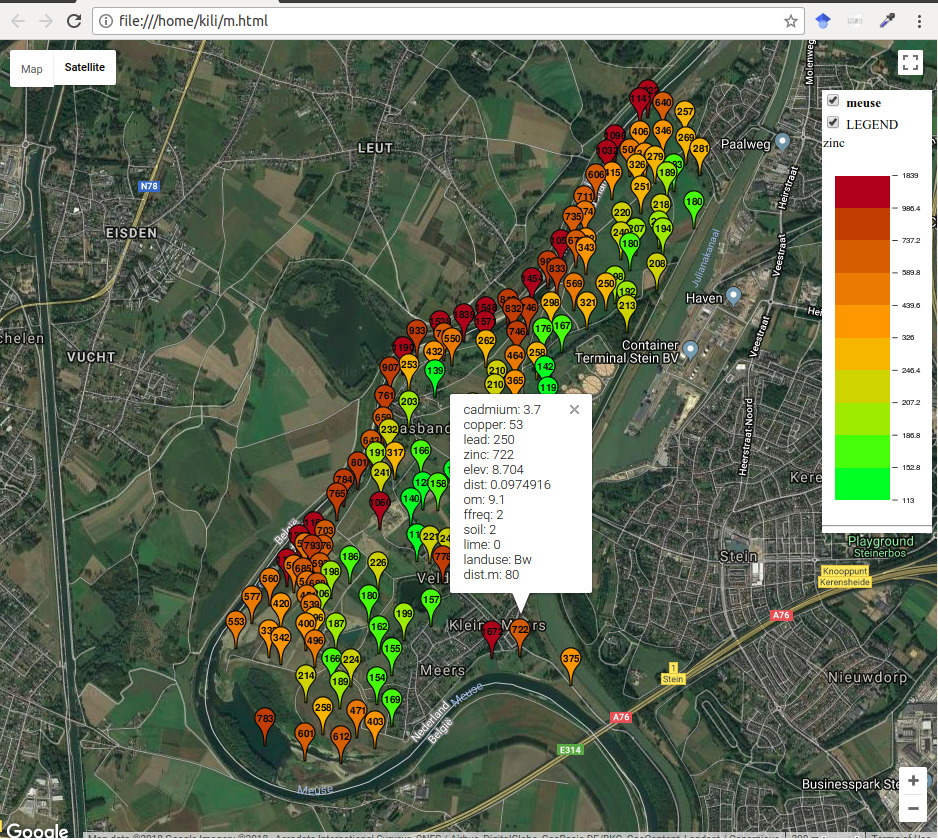The image size is (938, 840).
Task: Bookmark this page with the star
Action: pos(790,20)
